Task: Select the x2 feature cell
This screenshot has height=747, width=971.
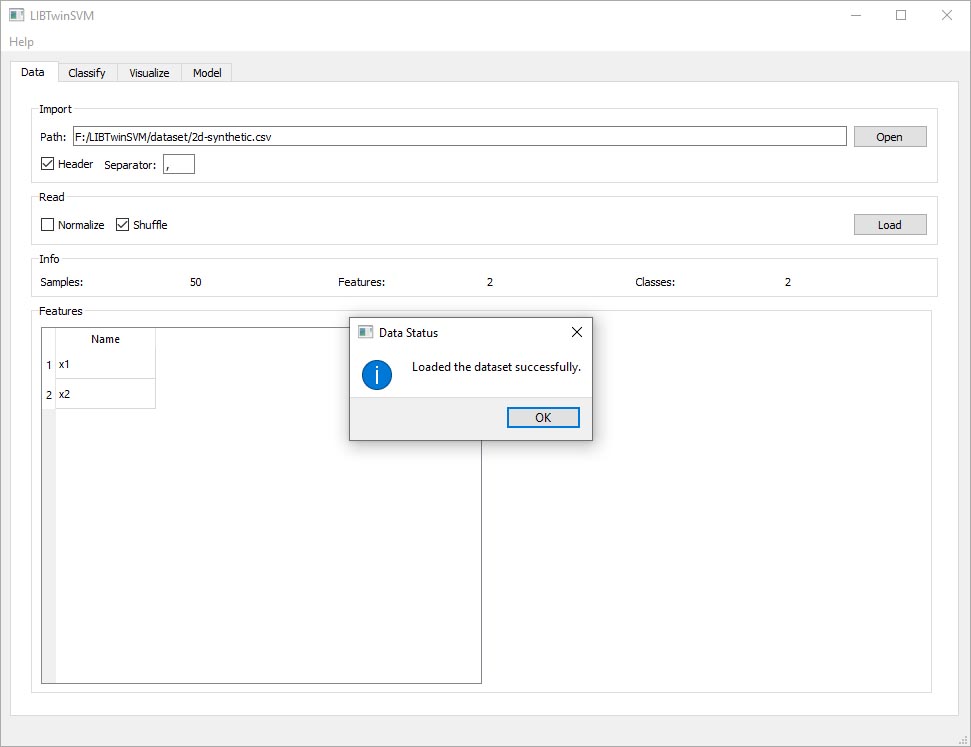Action: point(105,394)
